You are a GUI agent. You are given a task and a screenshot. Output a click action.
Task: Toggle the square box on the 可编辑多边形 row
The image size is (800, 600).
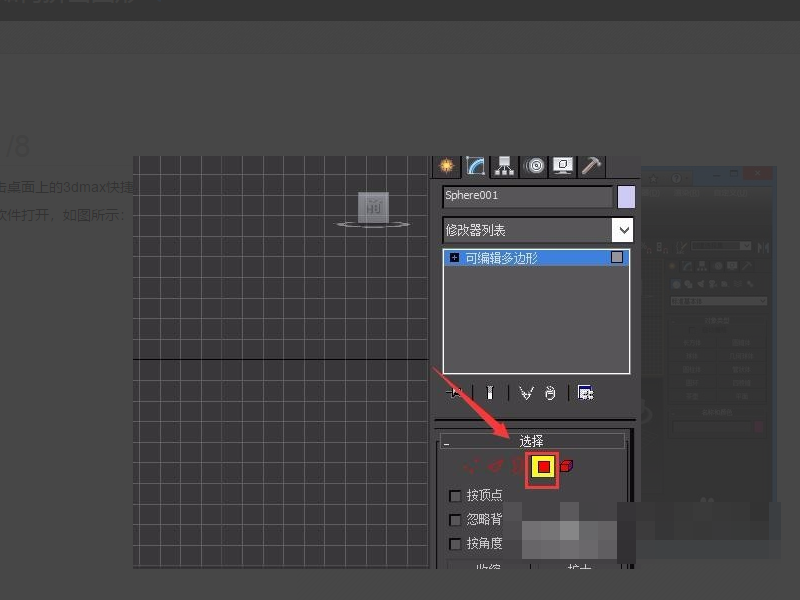[617, 257]
